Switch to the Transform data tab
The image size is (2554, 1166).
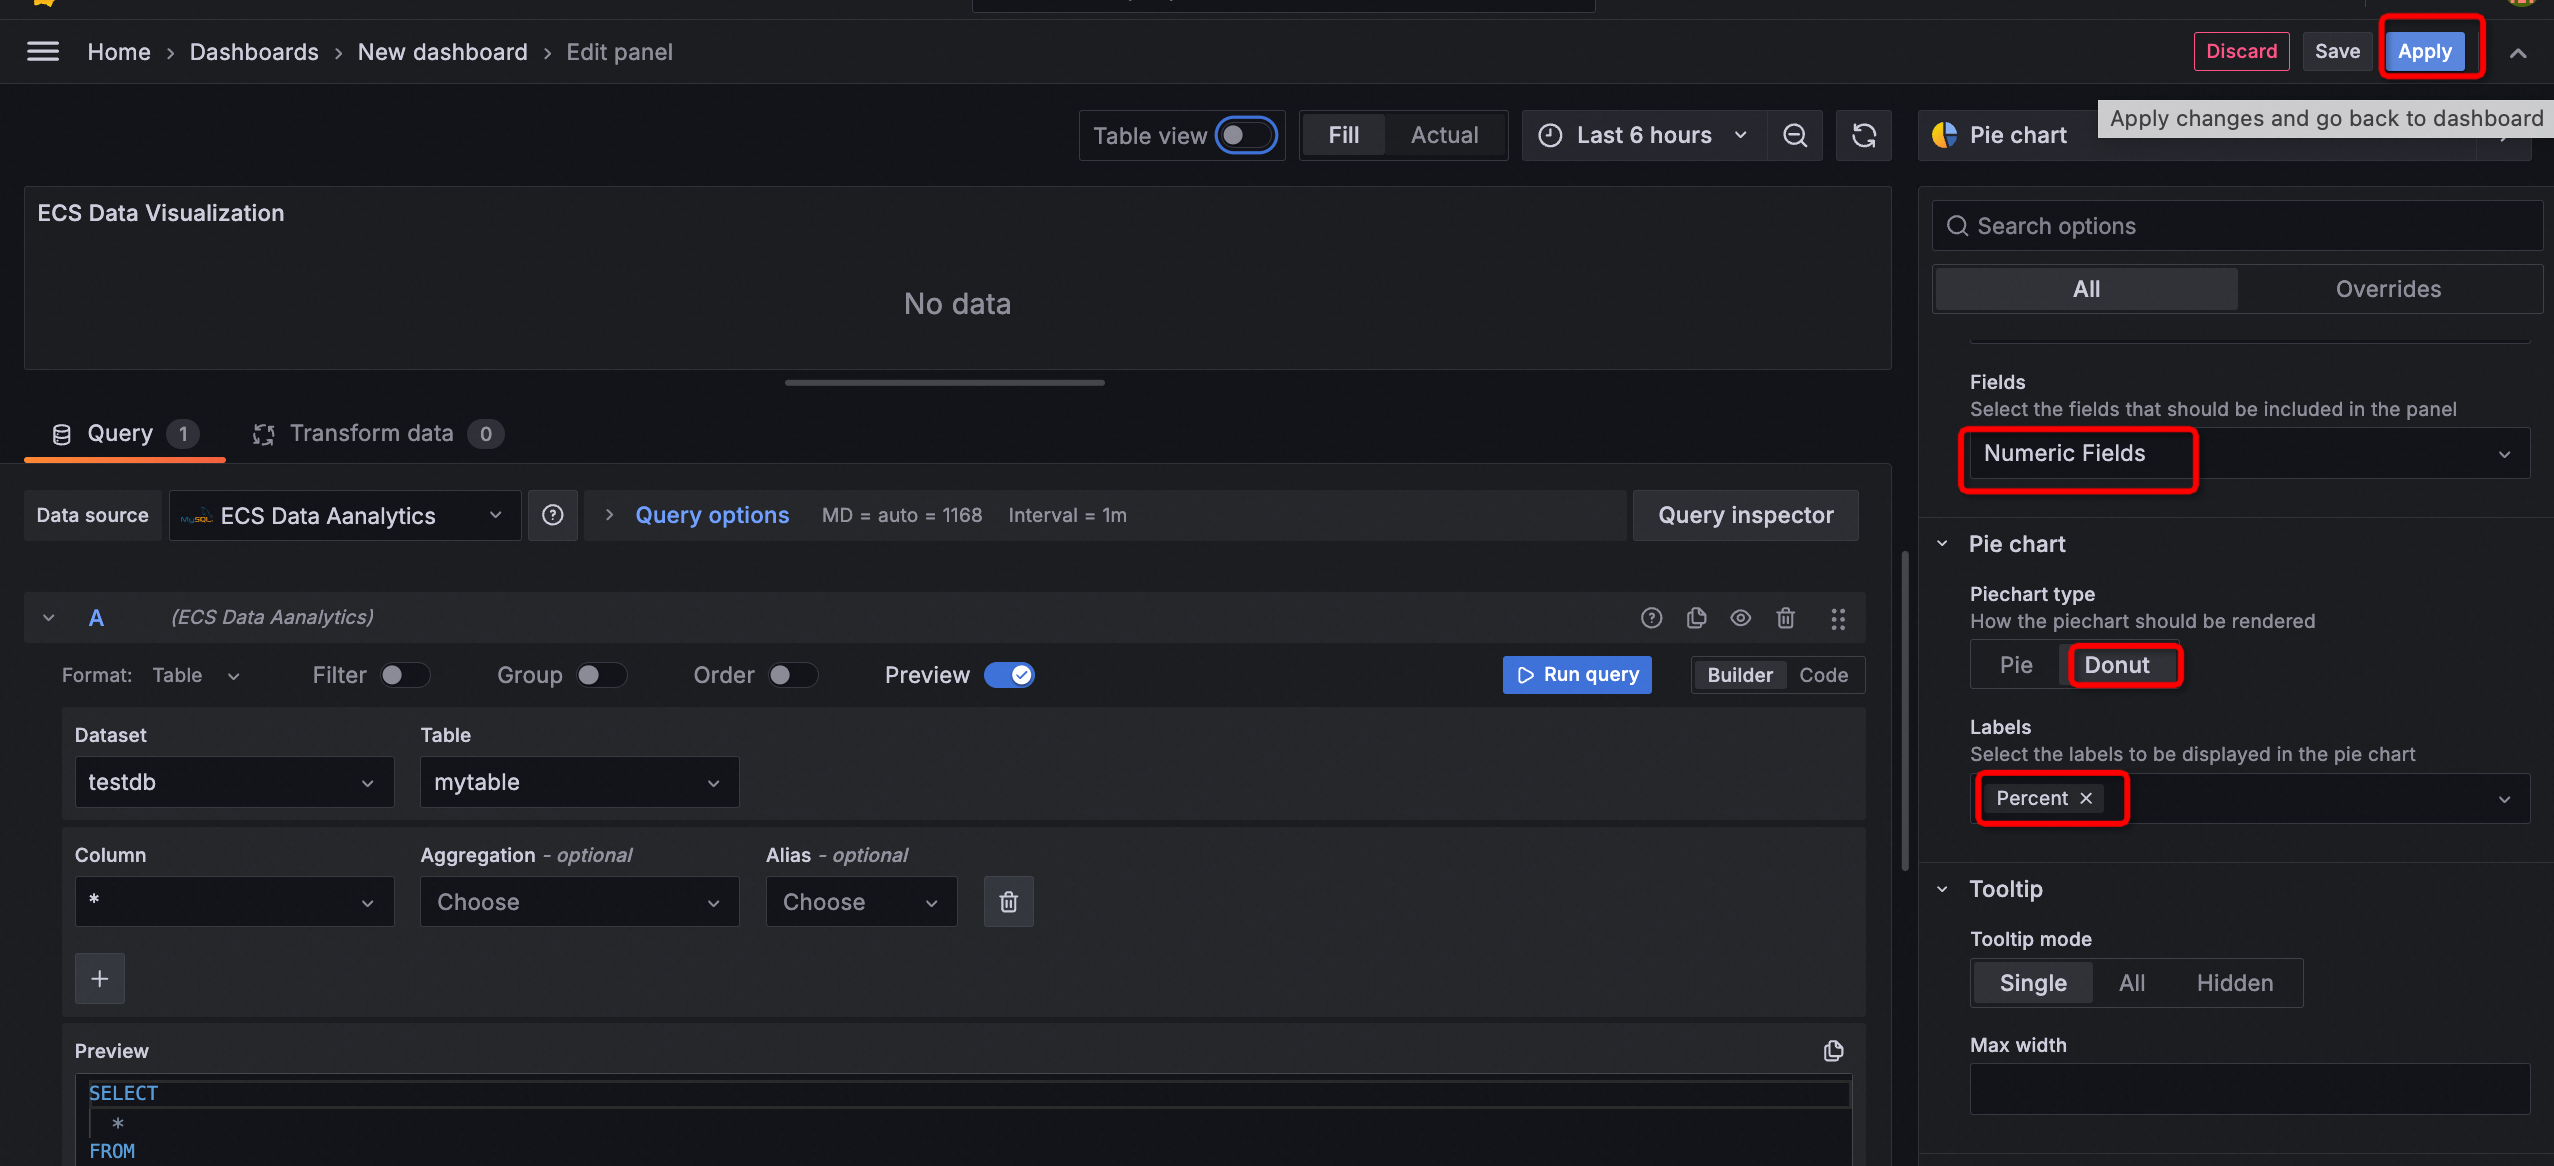pos(378,434)
